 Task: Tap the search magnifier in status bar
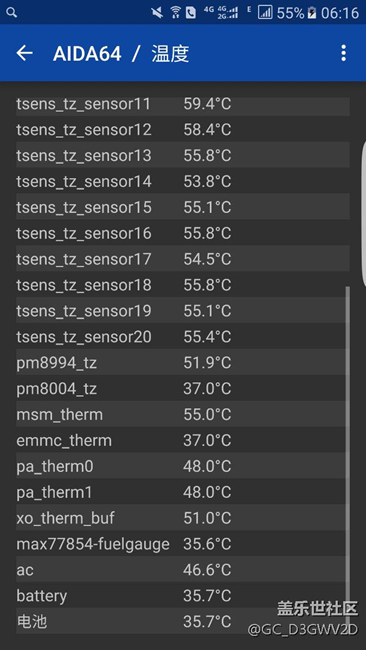click(11, 12)
